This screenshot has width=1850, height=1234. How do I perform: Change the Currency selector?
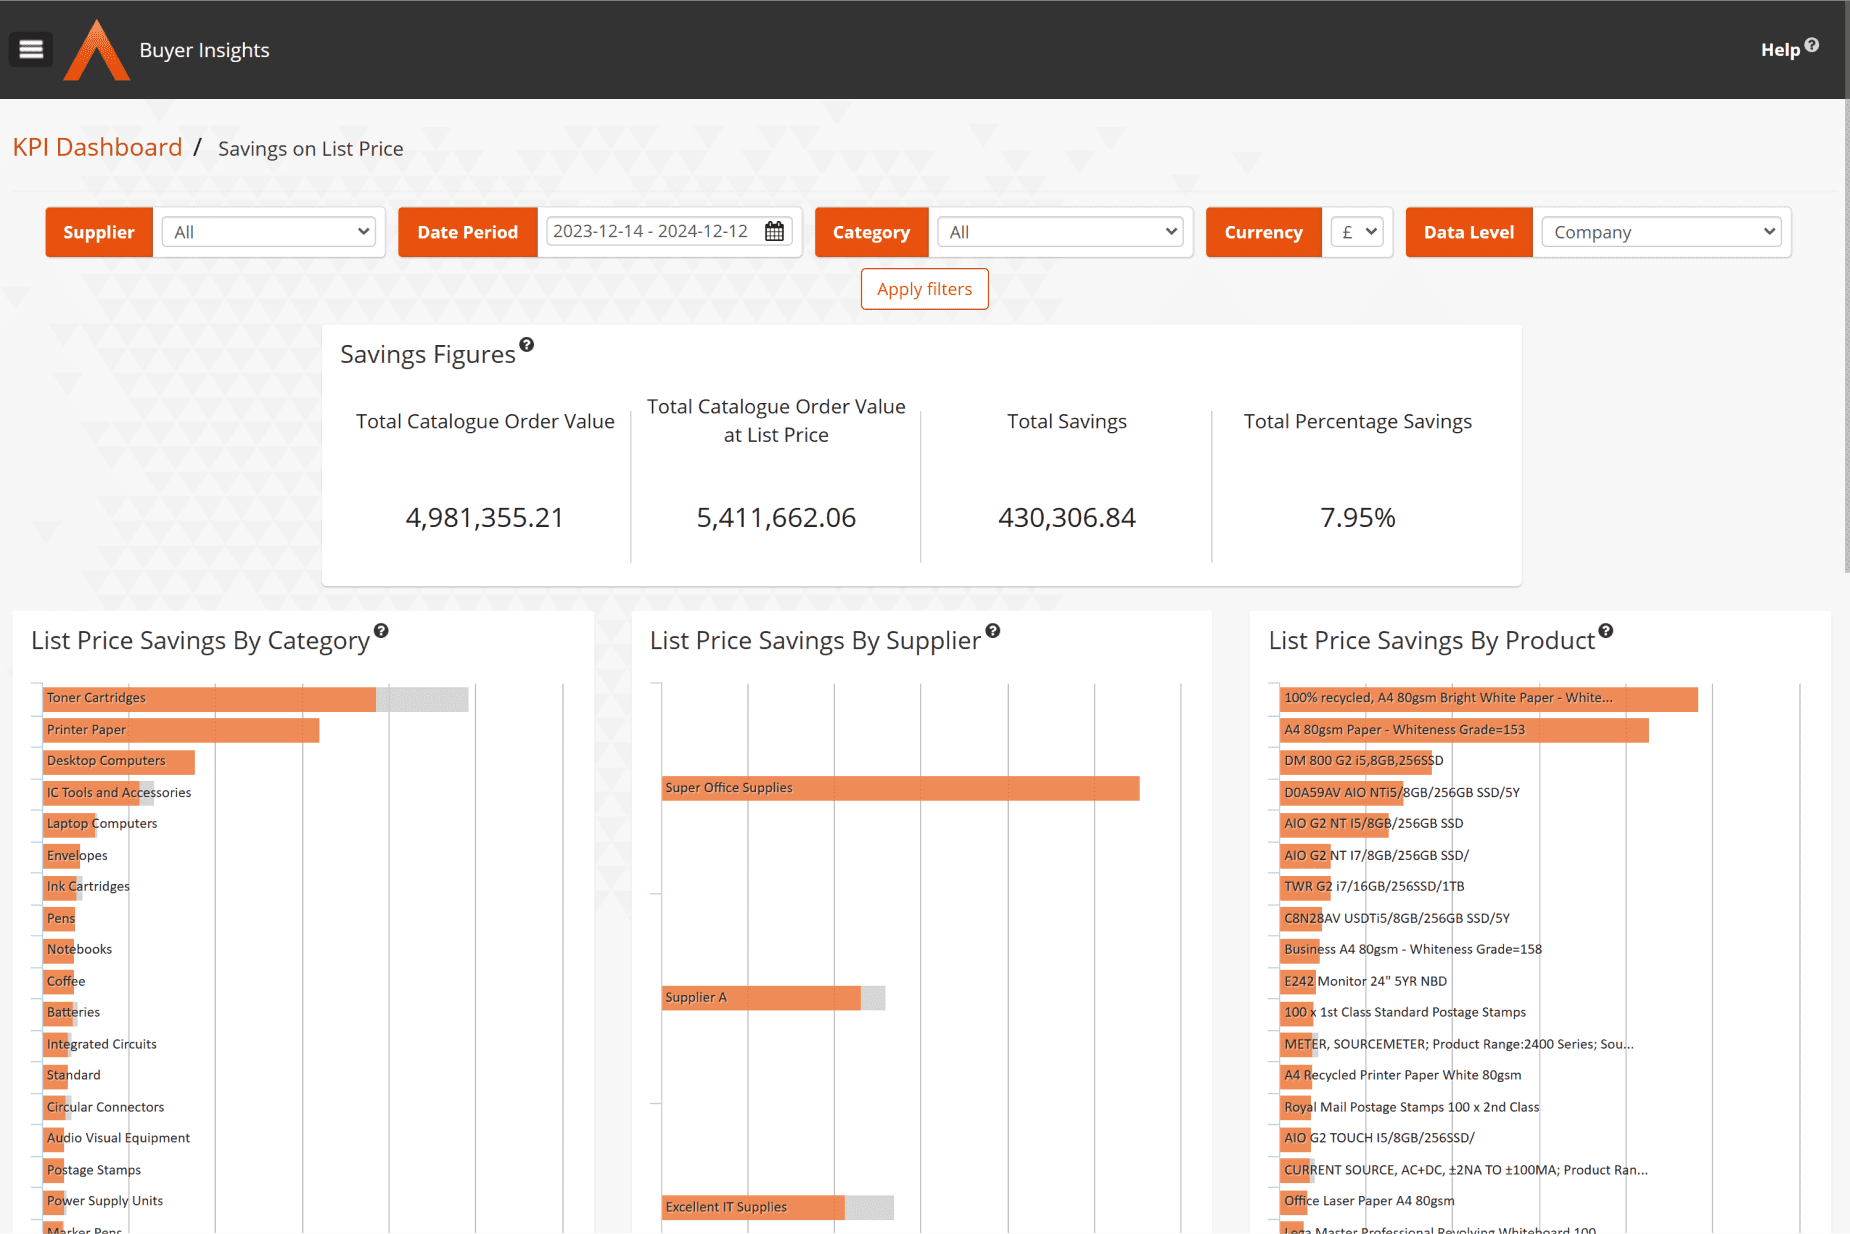1358,232
